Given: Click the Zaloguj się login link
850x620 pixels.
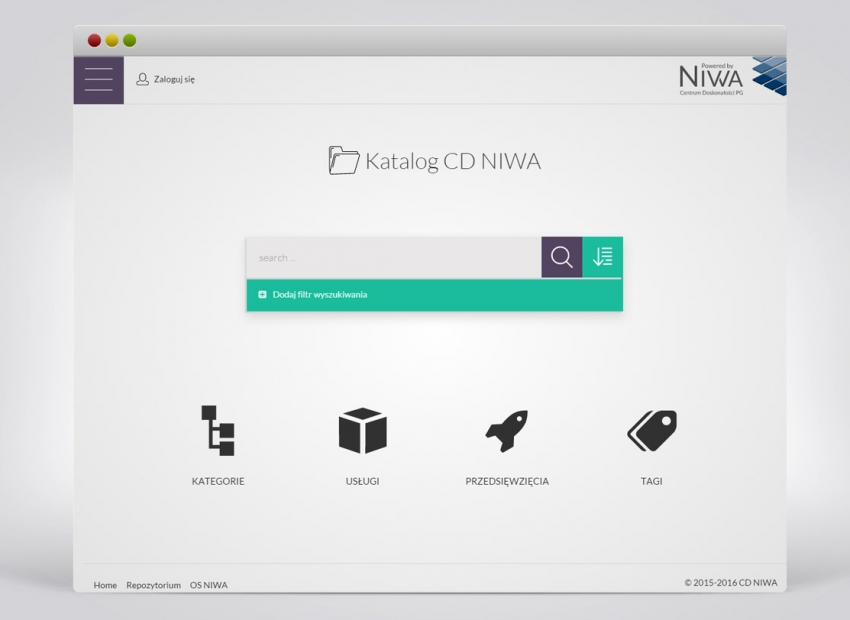Looking at the screenshot, I should [174, 79].
